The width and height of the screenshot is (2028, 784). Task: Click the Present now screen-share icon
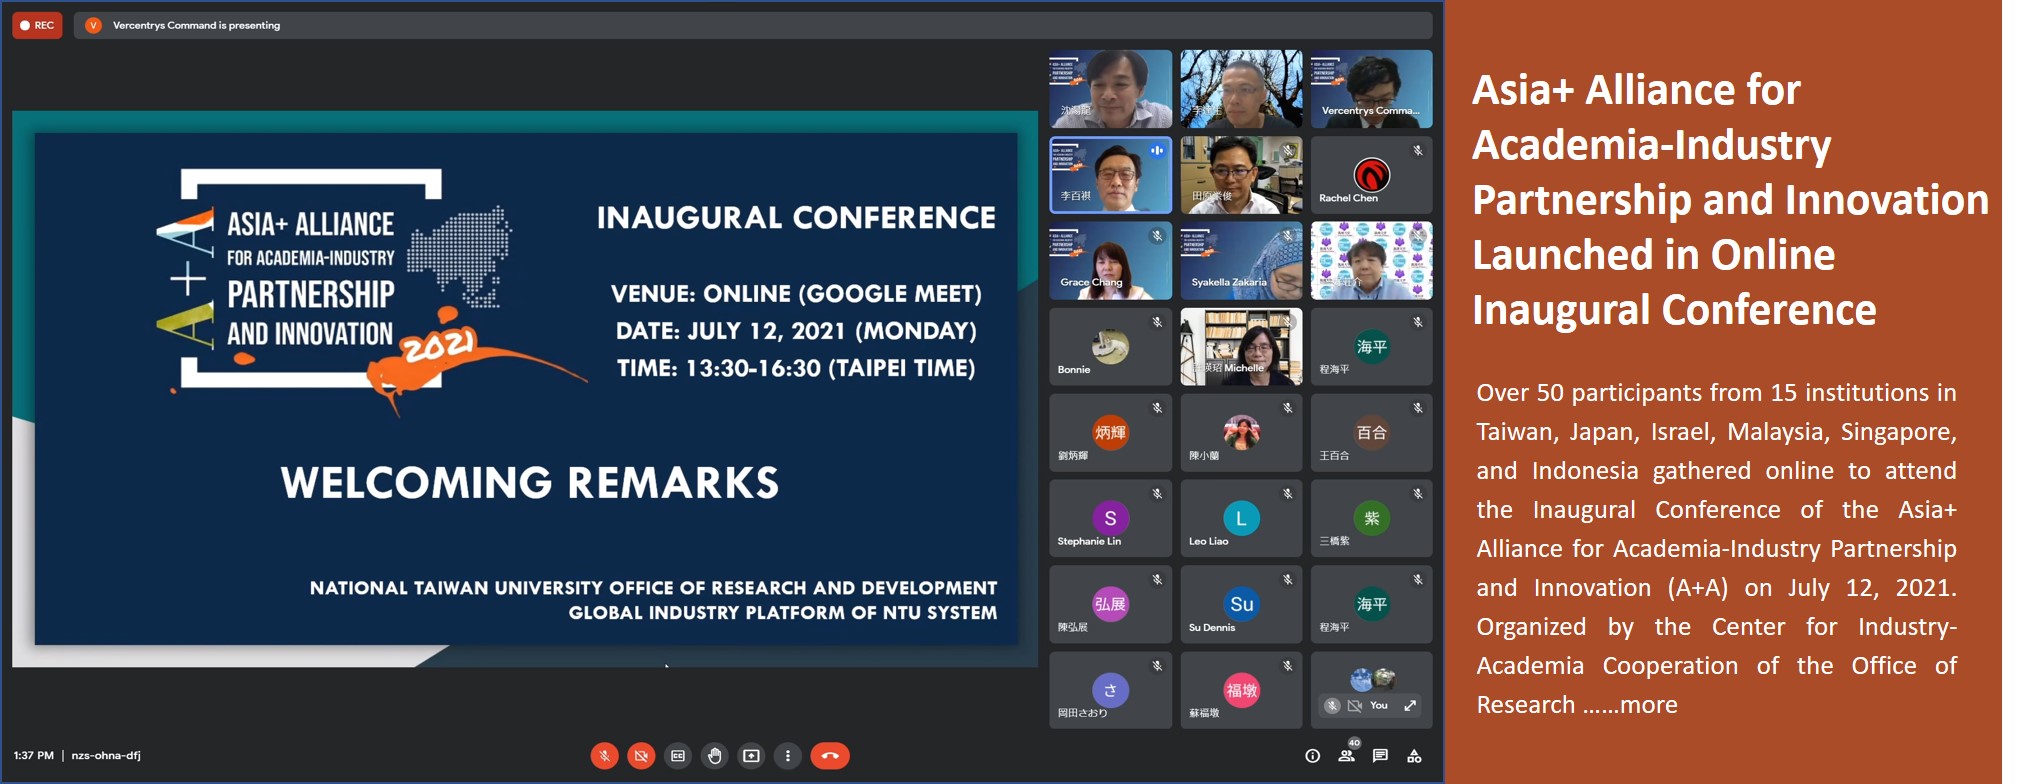[x=751, y=756]
